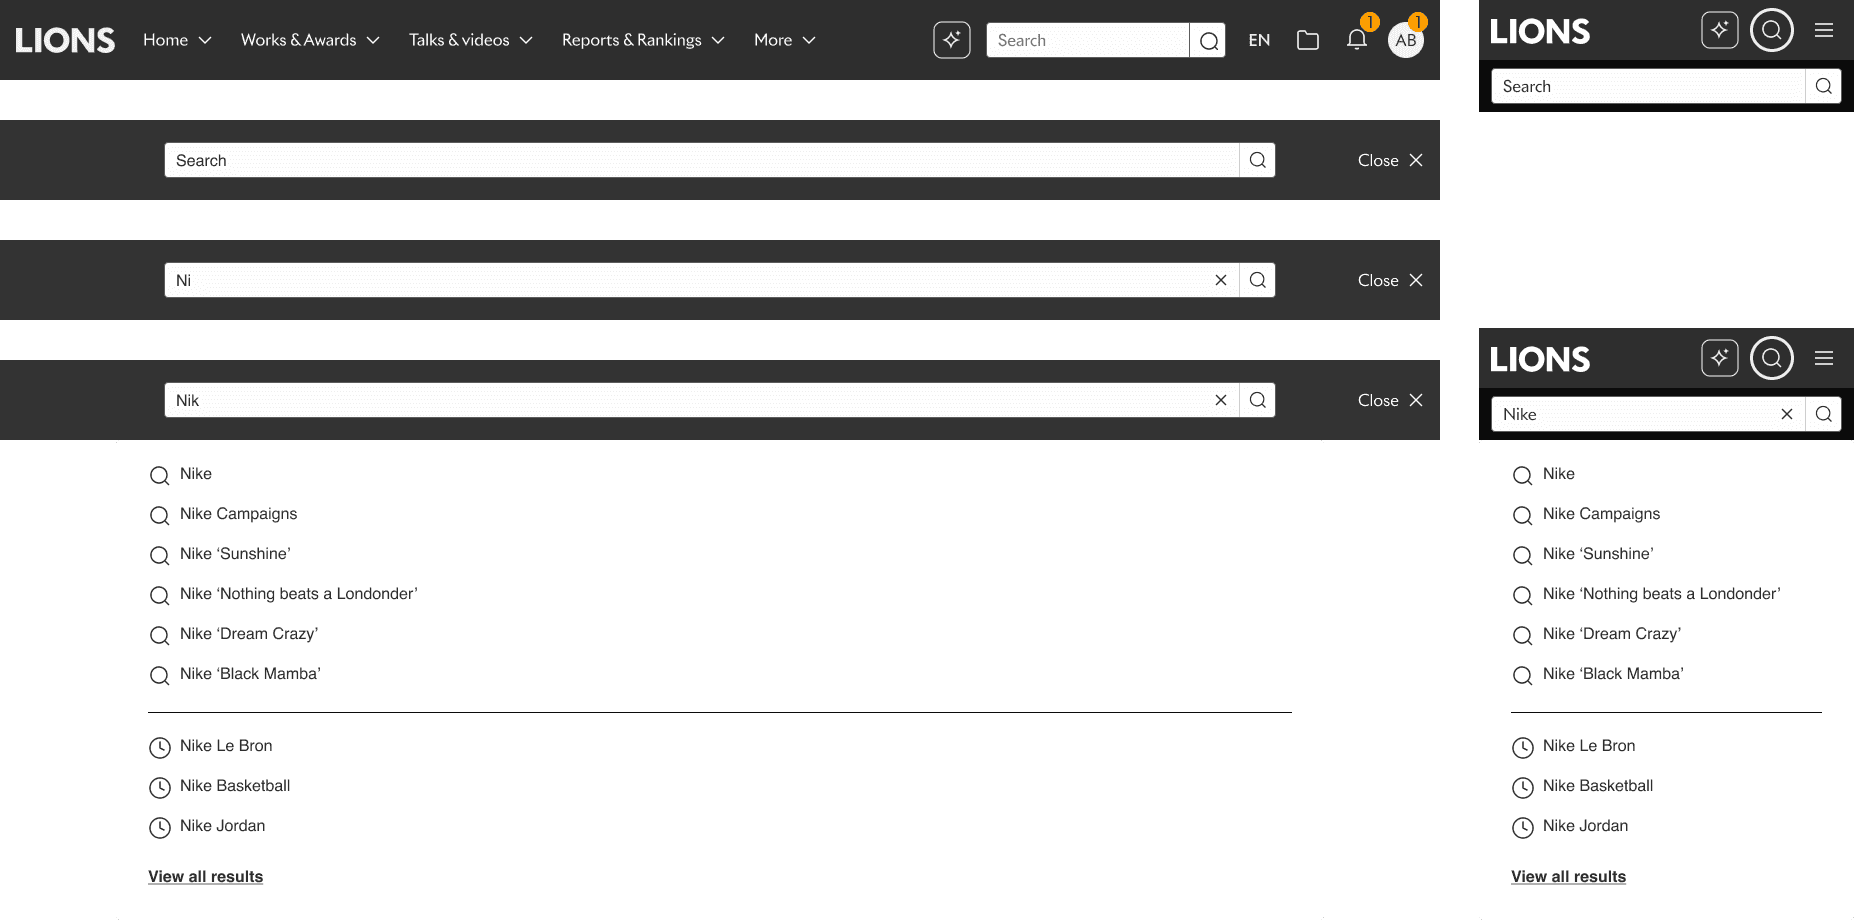Expand the Reports & Rankings menu
Image resolution: width=1854 pixels, height=920 pixels.
[x=643, y=40]
